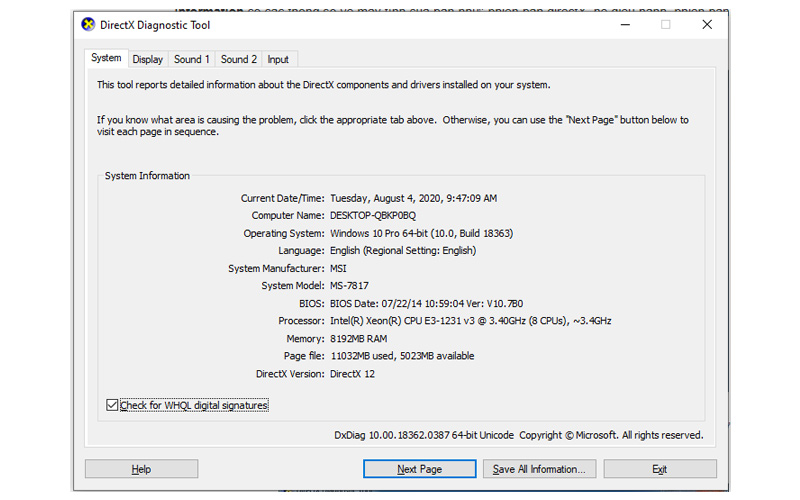The height and width of the screenshot is (500, 800).
Task: Click the 8192MB RAM memory value
Action: [358, 339]
